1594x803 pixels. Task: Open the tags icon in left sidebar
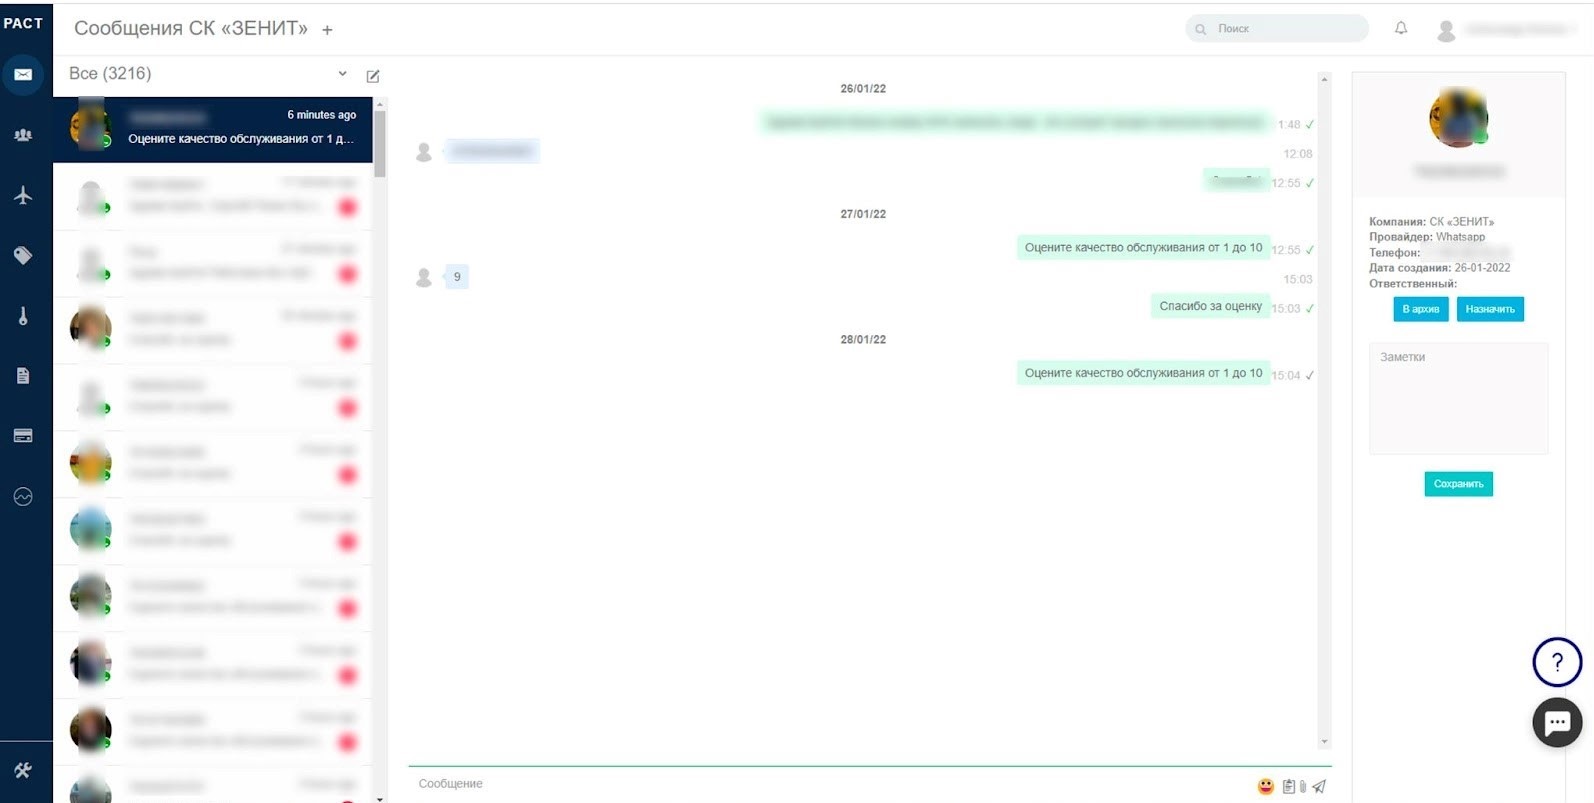click(x=23, y=256)
